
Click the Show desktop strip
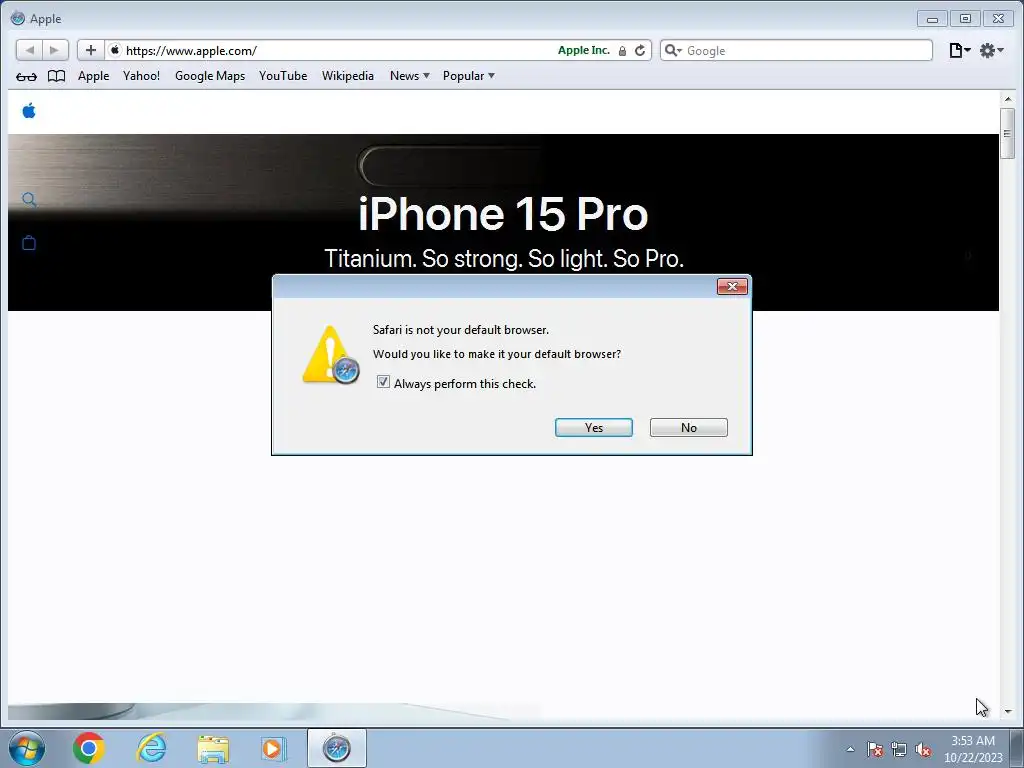point(1017,748)
